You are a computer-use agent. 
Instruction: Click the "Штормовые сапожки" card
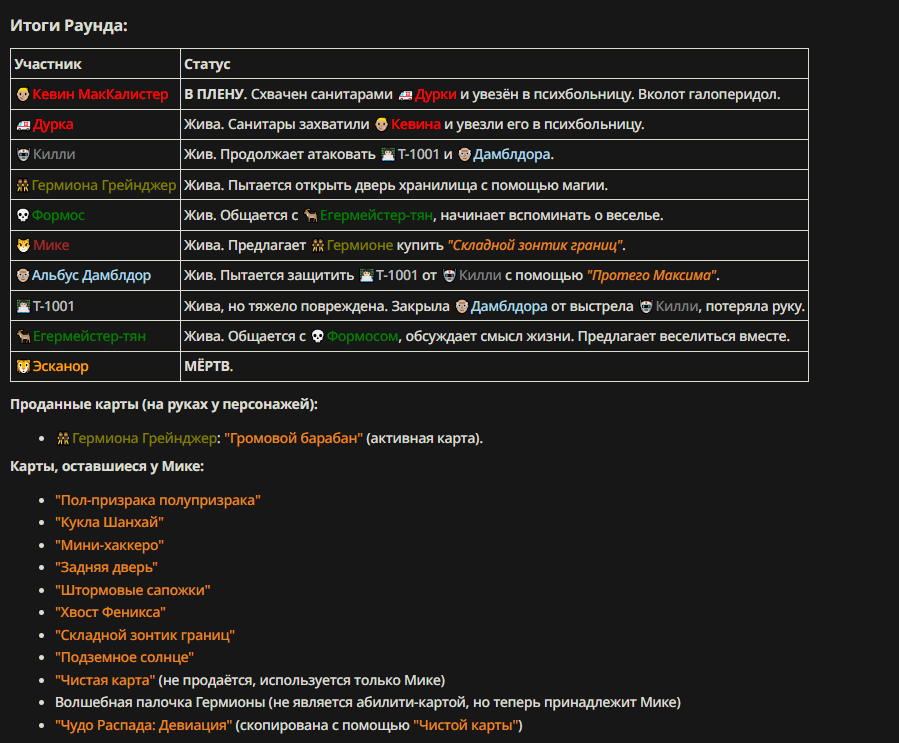coord(132,591)
